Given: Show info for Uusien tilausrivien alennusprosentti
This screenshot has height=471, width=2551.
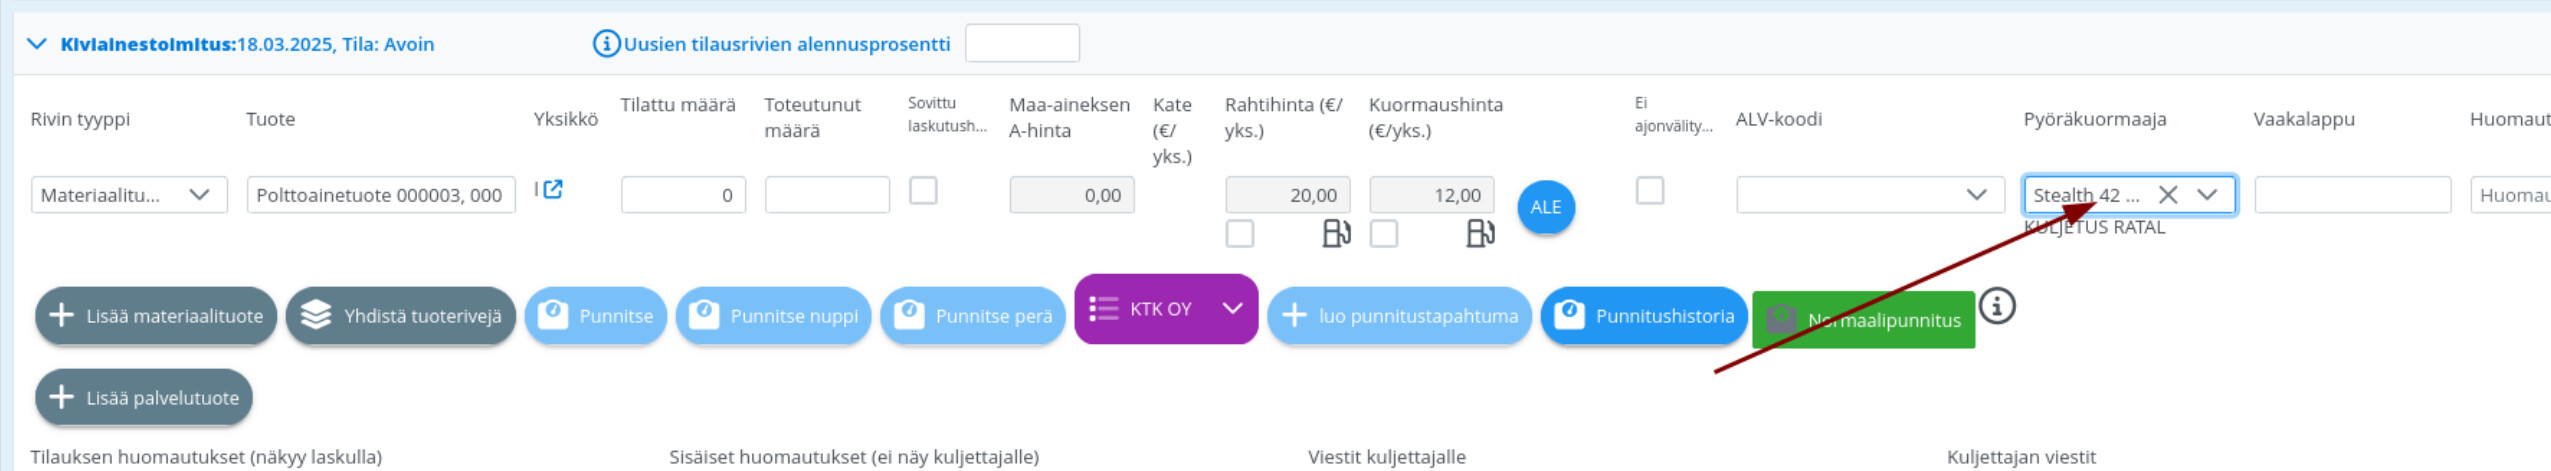Looking at the screenshot, I should pyautogui.click(x=606, y=44).
